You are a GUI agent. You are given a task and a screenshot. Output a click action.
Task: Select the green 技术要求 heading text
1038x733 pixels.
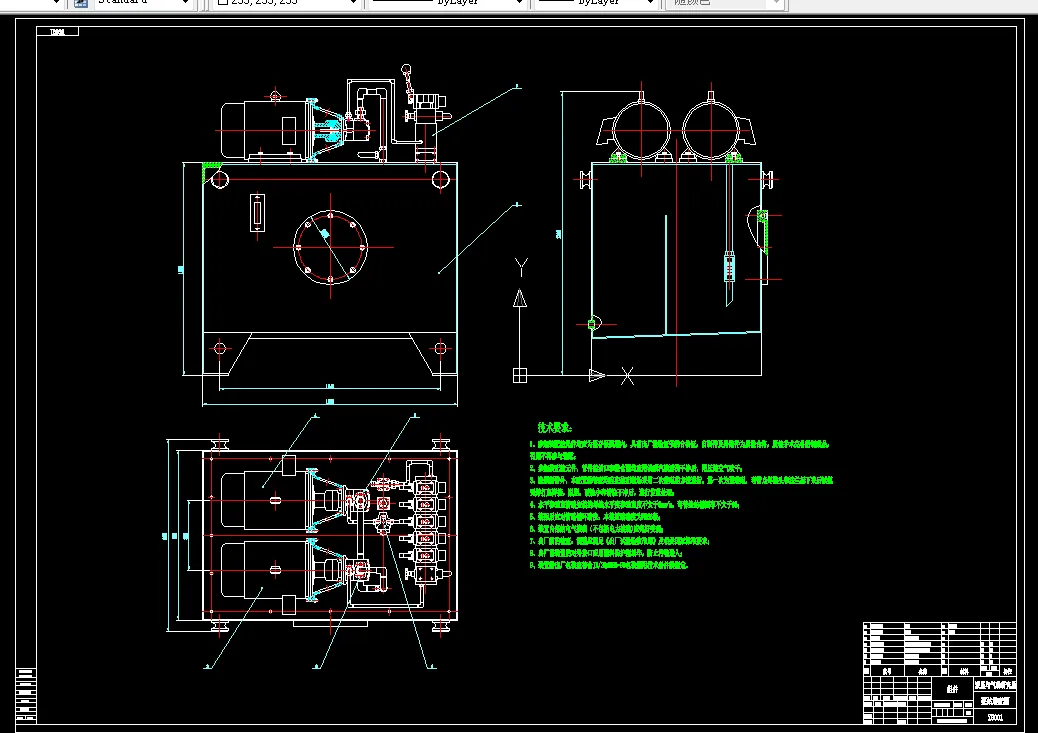point(555,428)
